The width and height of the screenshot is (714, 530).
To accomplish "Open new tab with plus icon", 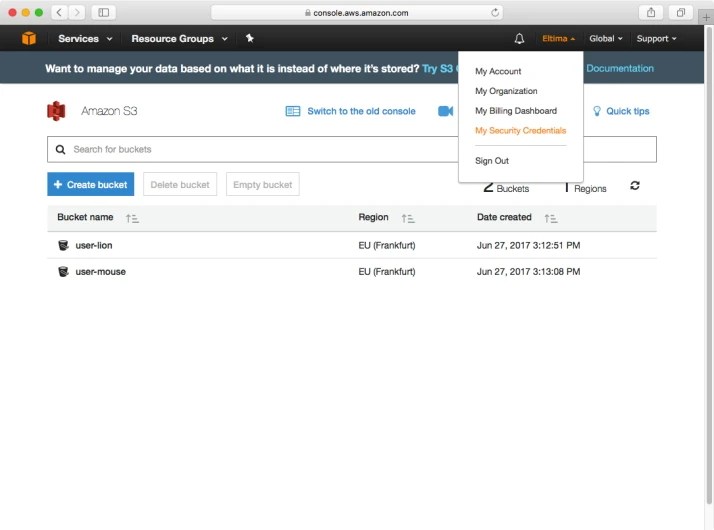I will click(706, 18).
